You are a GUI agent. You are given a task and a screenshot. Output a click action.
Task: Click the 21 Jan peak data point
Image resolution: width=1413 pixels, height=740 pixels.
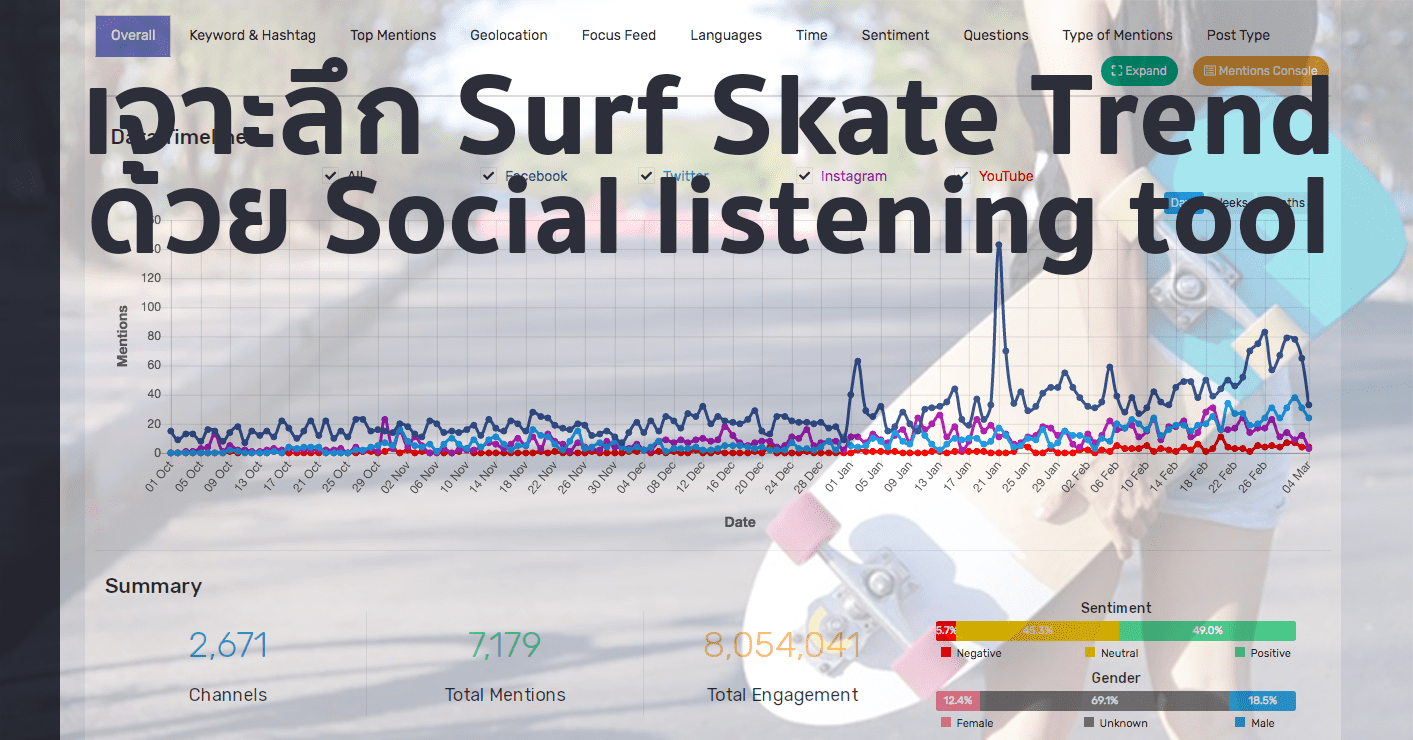pos(998,244)
